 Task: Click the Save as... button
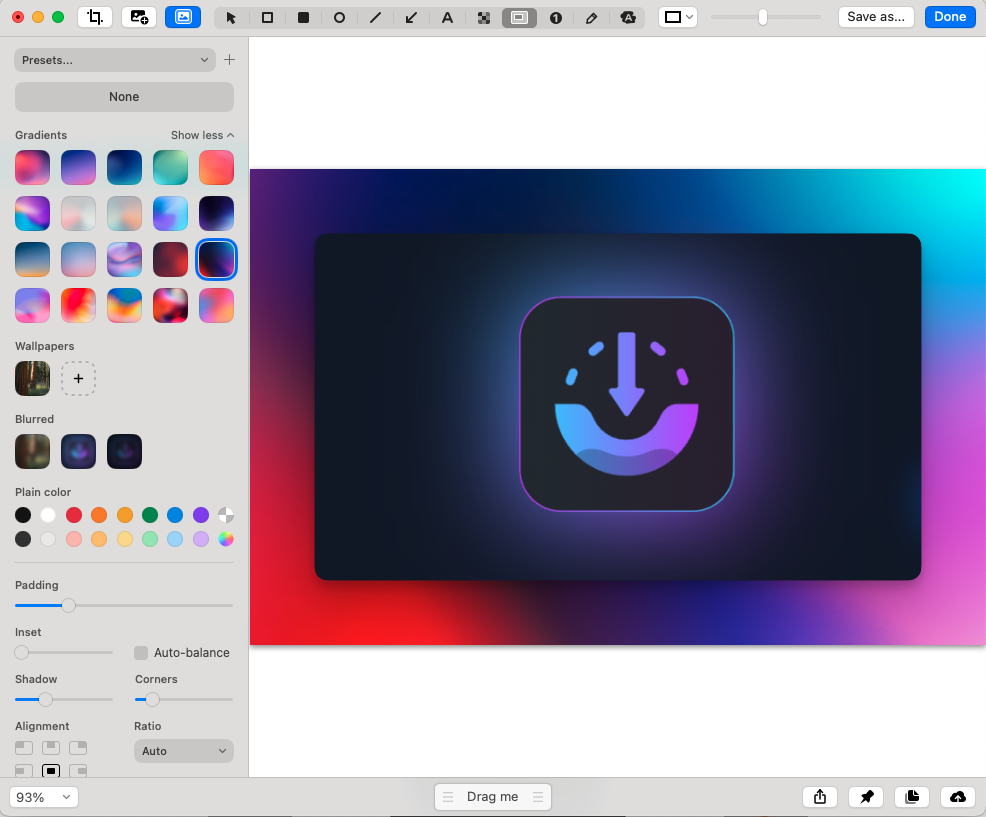(x=875, y=17)
